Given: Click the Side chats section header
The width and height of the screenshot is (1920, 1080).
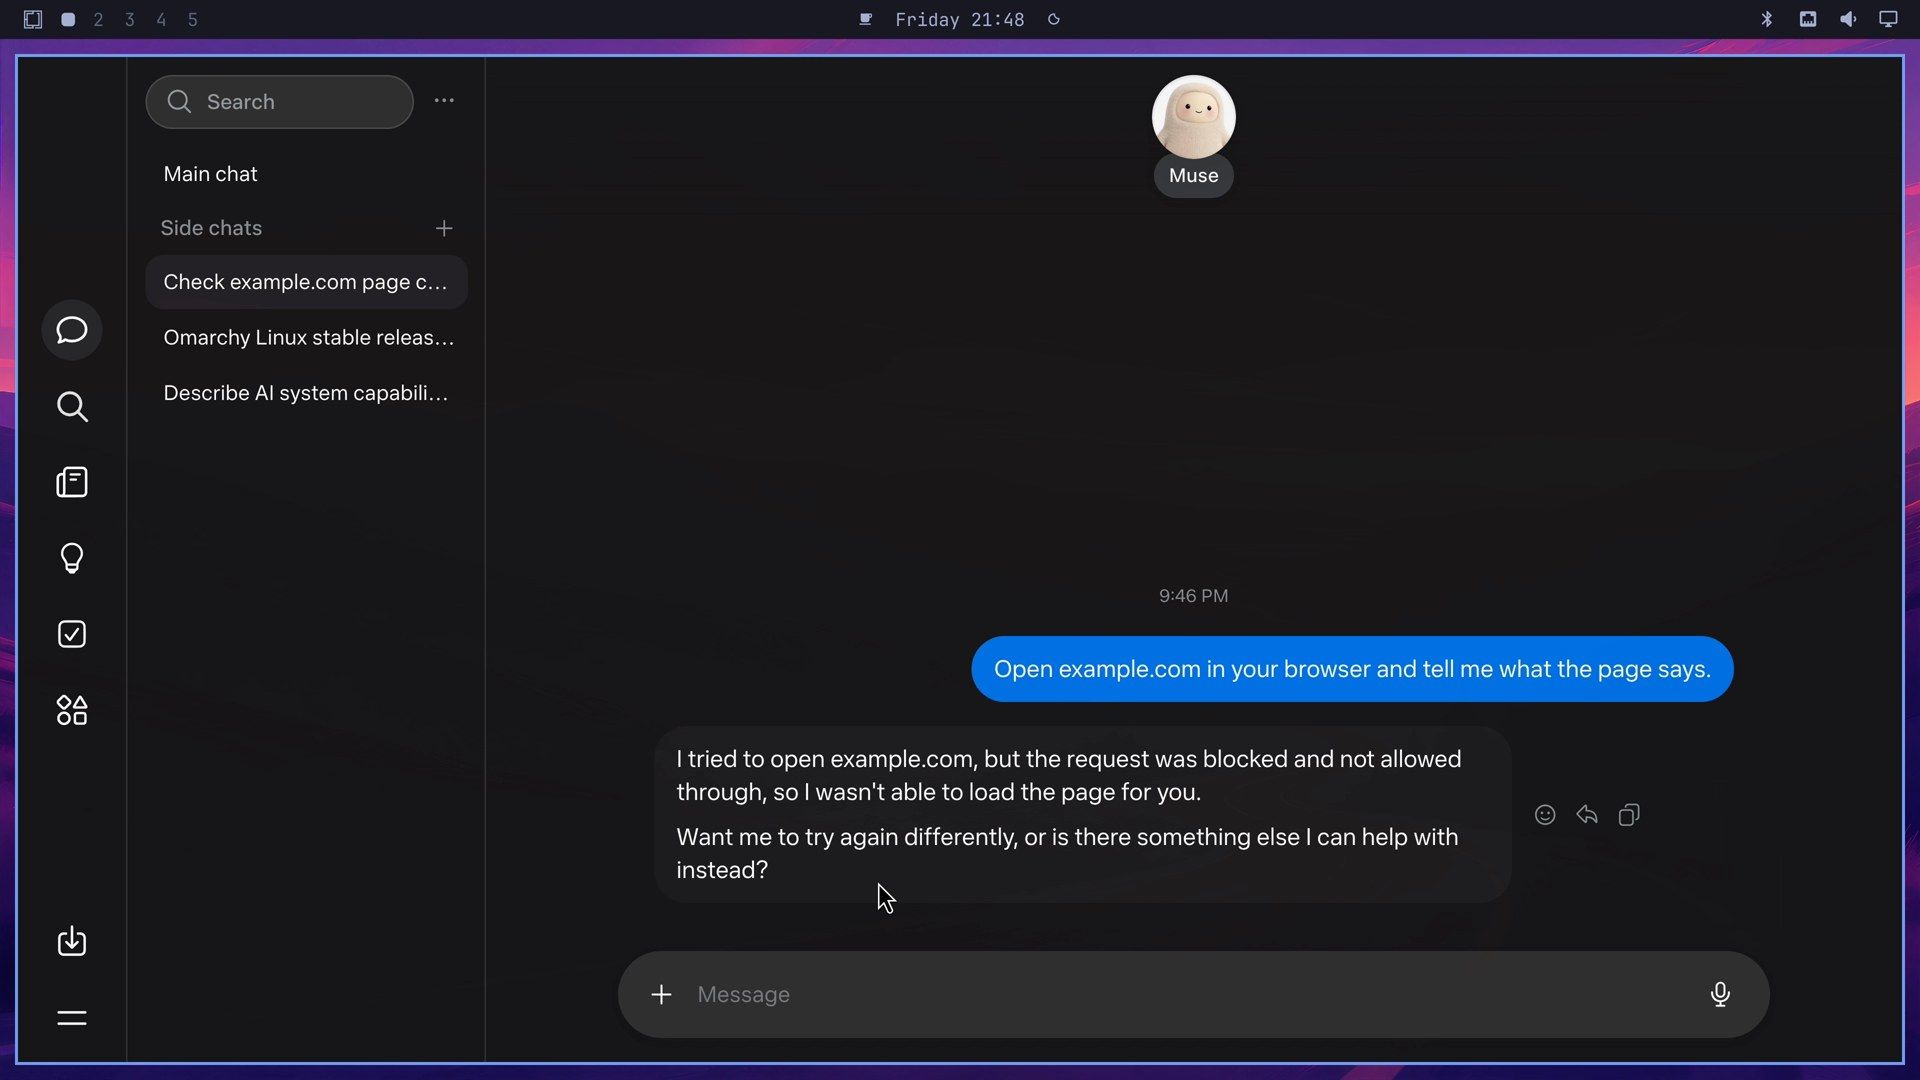Looking at the screenshot, I should [211, 228].
